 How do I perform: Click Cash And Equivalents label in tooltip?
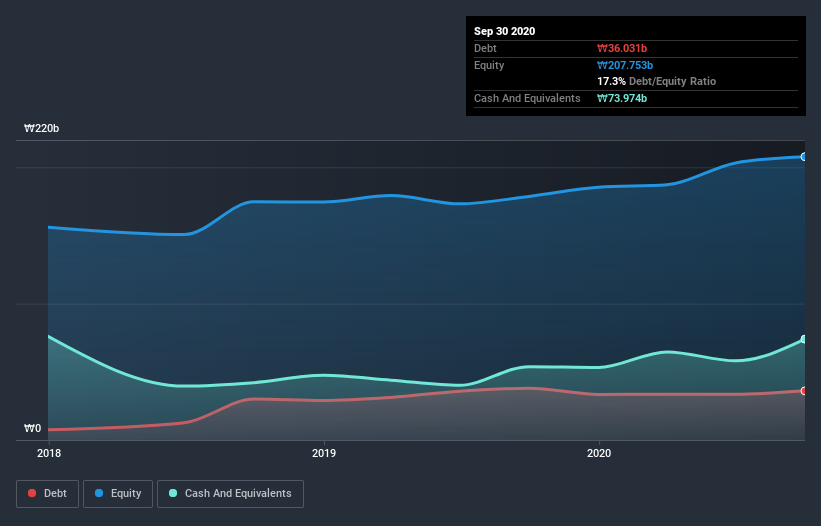[x=527, y=98]
